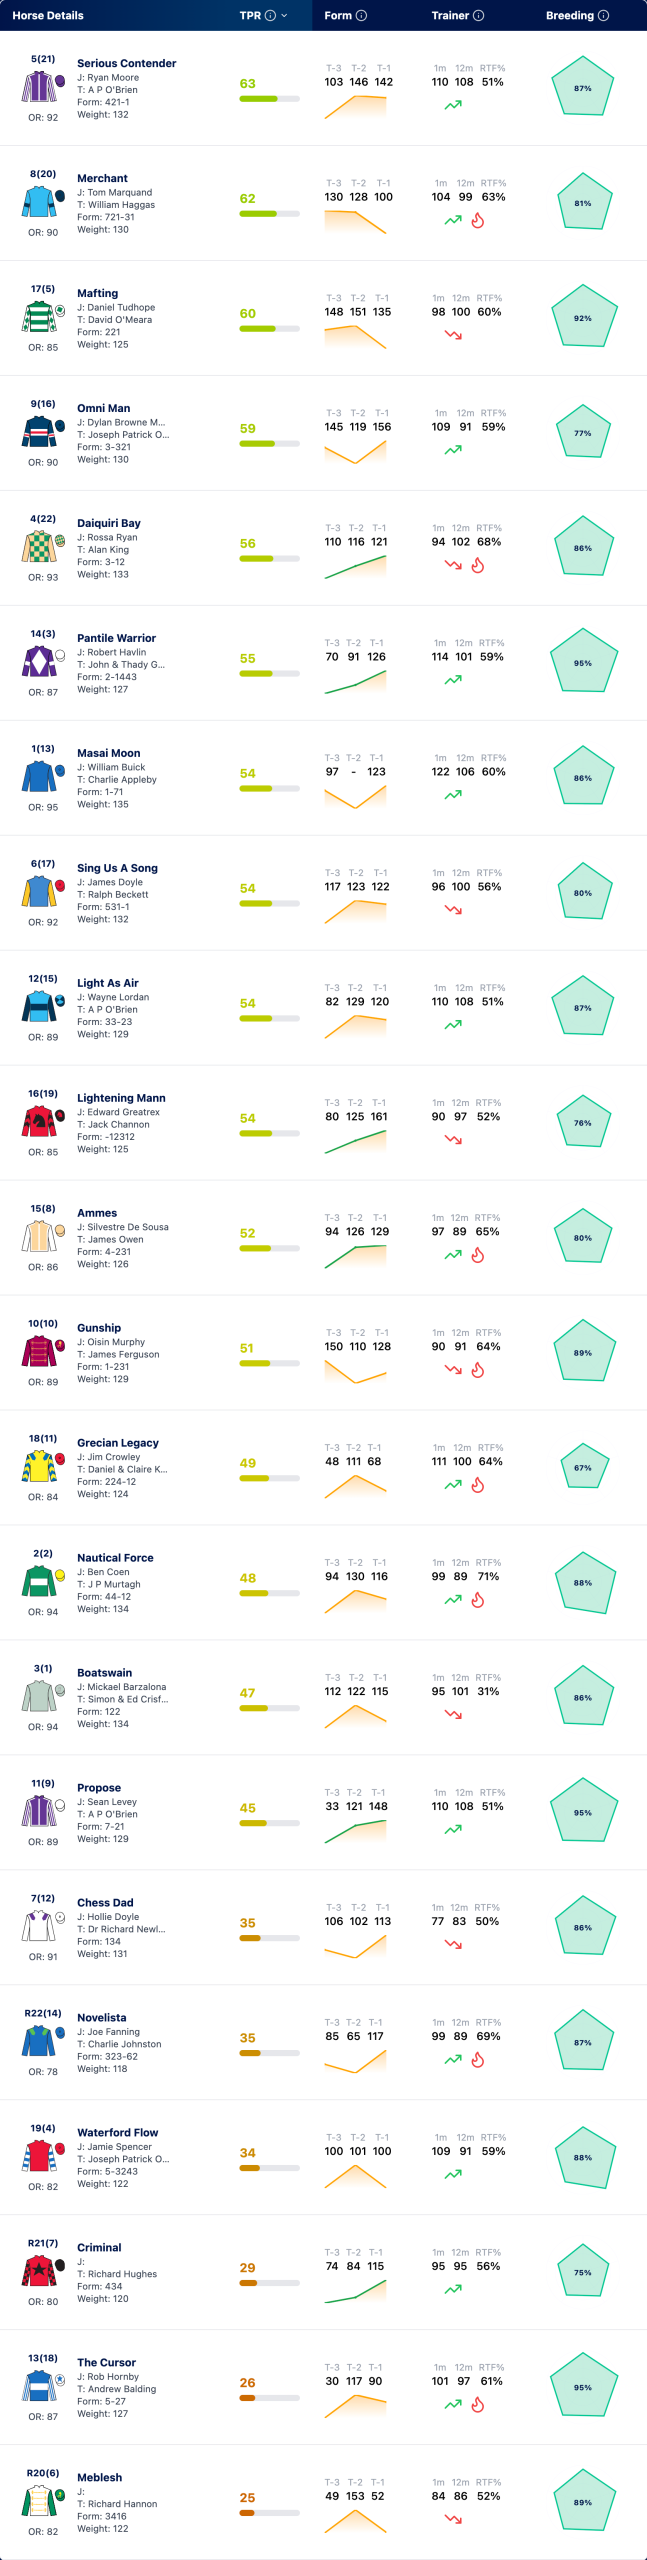The height and width of the screenshot is (2560, 647).
Task: Show the Breeding column info tooltip
Action: 604,16
